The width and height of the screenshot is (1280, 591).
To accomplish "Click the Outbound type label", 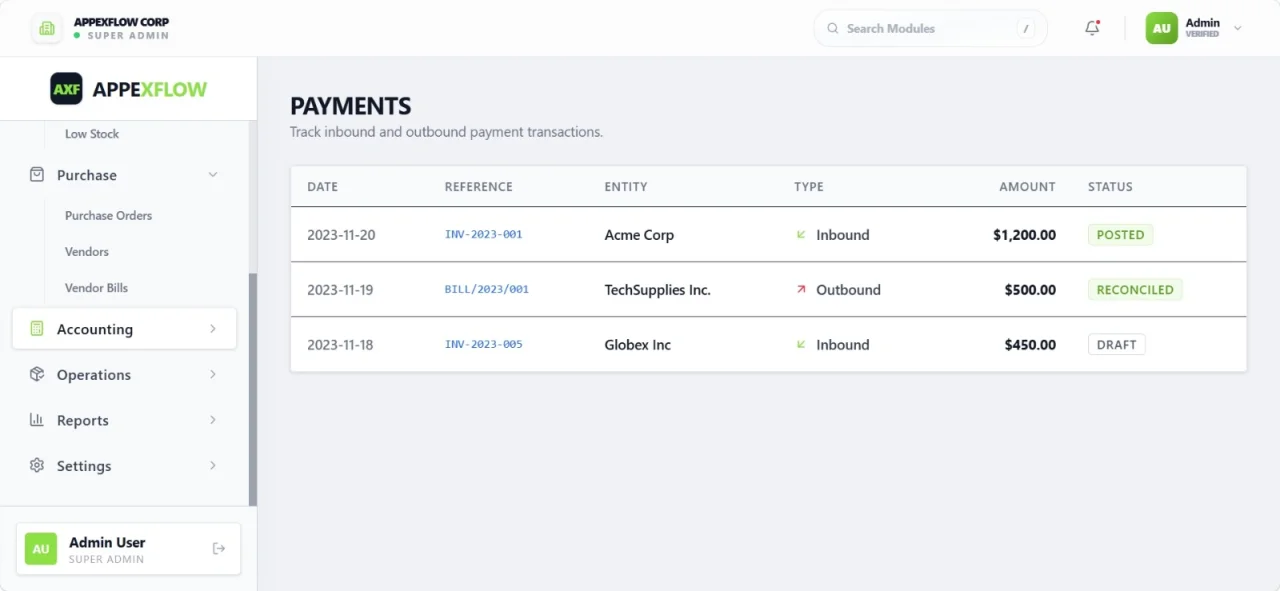I will point(848,290).
